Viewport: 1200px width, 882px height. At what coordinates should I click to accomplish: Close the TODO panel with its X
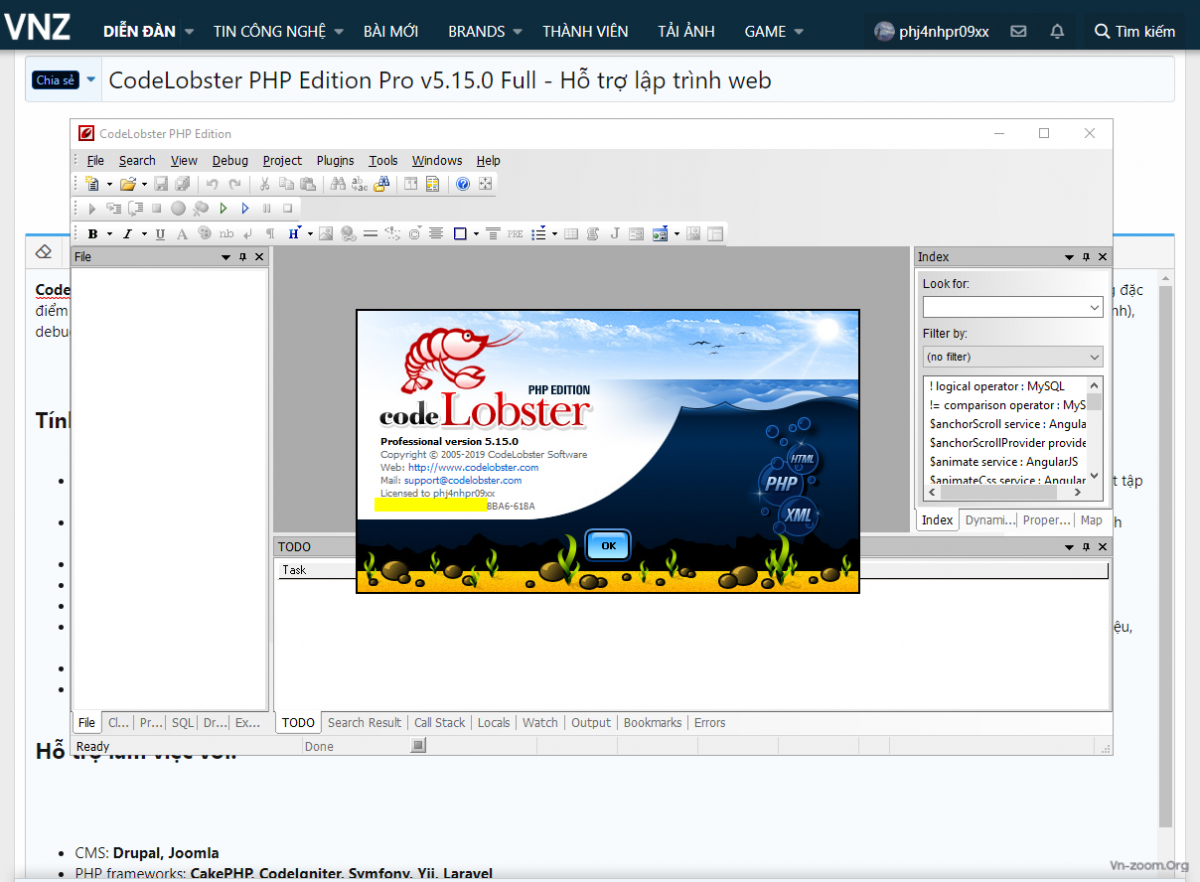pos(1101,547)
